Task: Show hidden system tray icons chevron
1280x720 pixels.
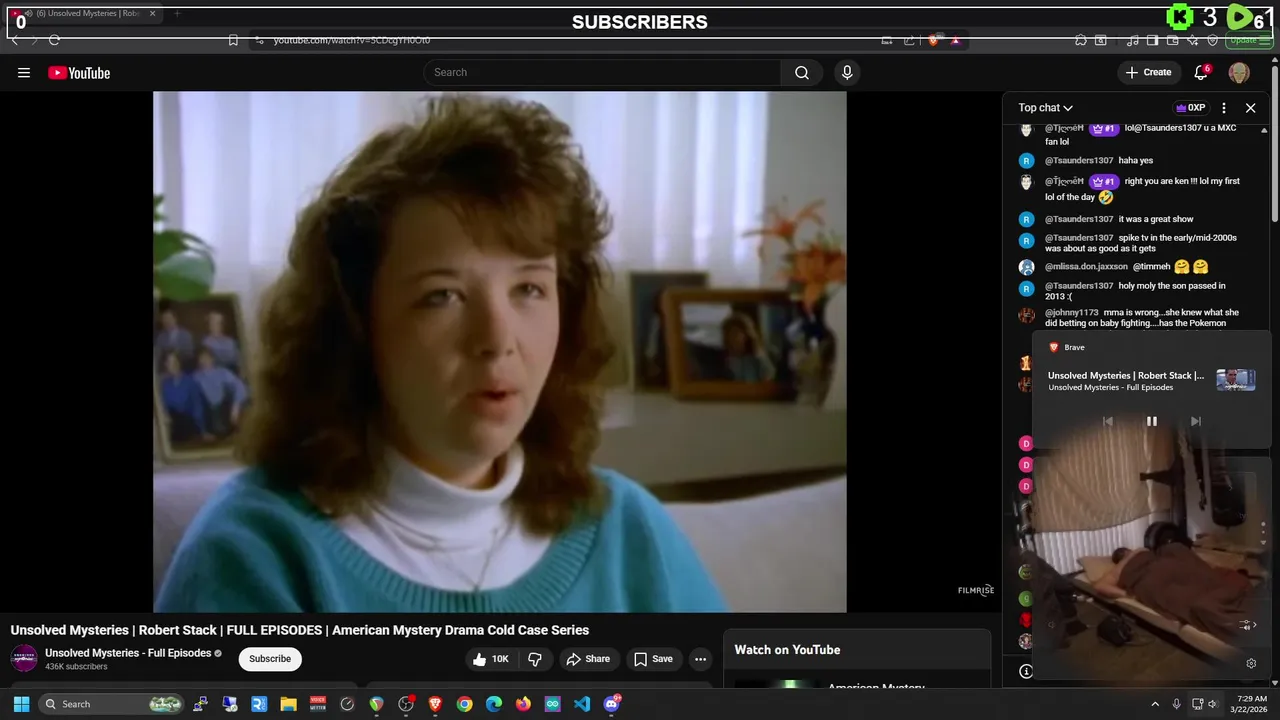Action: click(1155, 704)
